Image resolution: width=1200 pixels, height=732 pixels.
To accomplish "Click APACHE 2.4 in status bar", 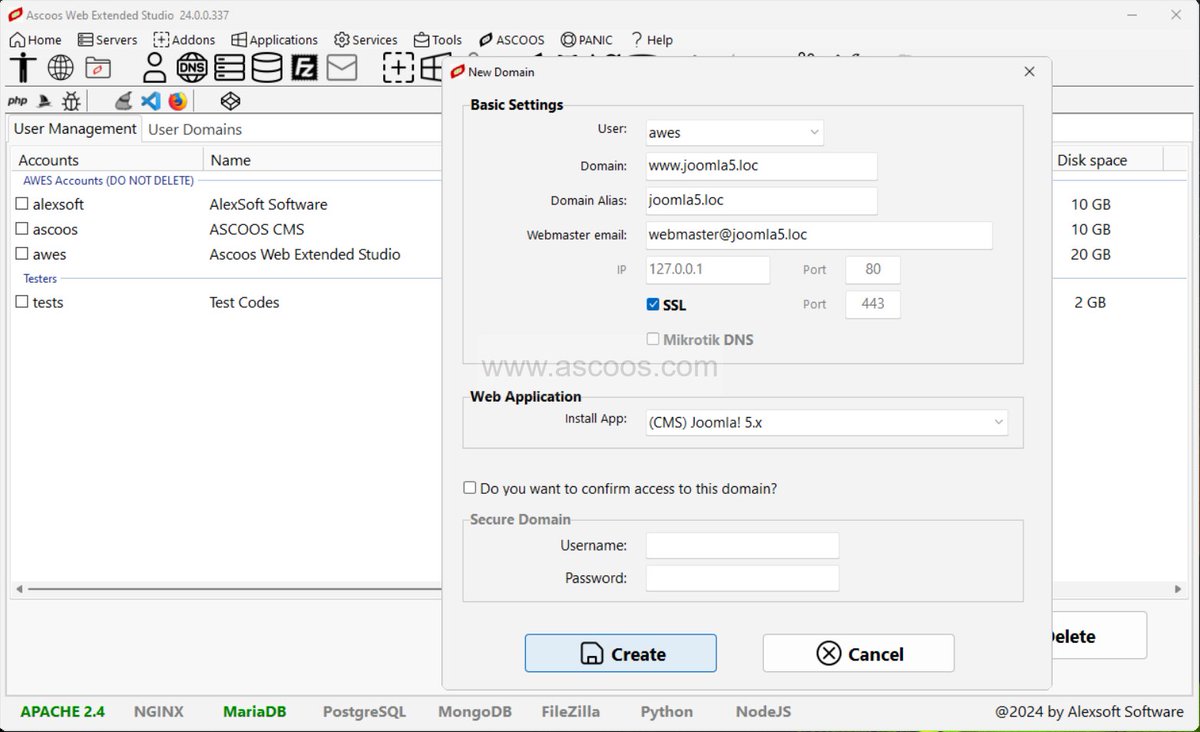I will click(x=62, y=711).
